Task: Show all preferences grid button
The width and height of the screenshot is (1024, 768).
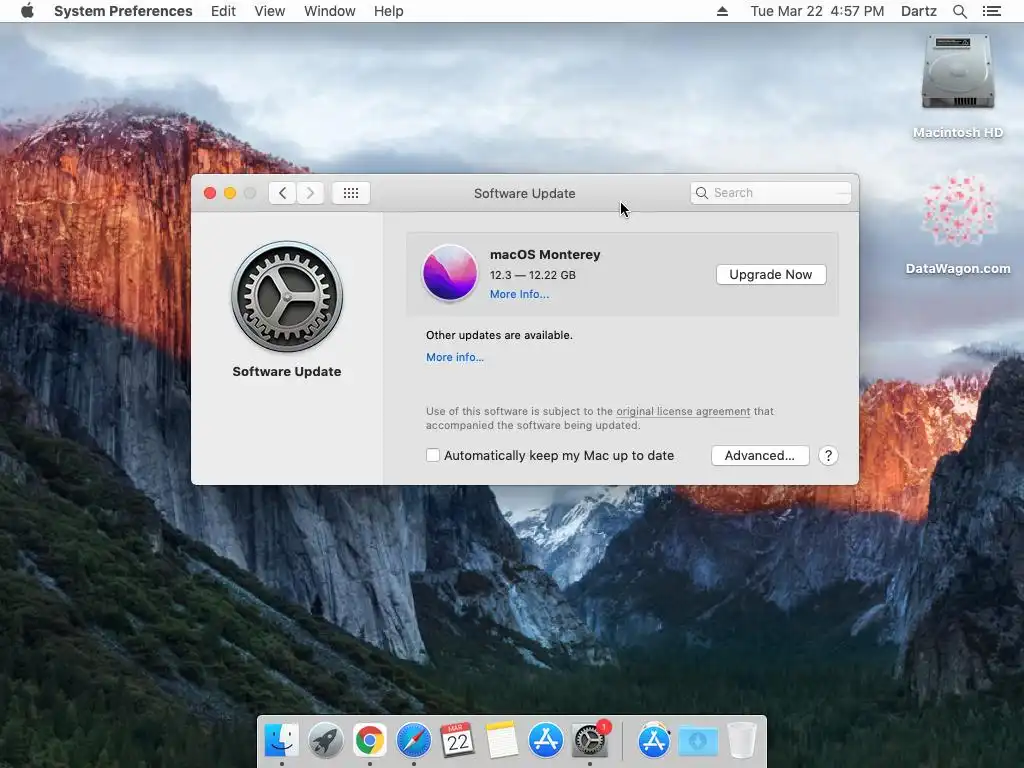Action: (351, 193)
